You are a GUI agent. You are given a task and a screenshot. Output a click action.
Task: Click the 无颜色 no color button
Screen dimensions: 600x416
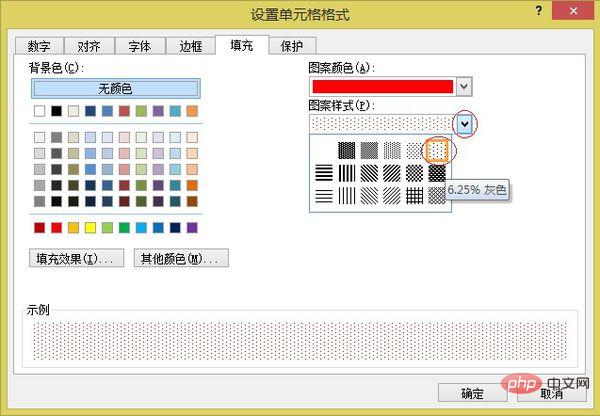(116, 89)
